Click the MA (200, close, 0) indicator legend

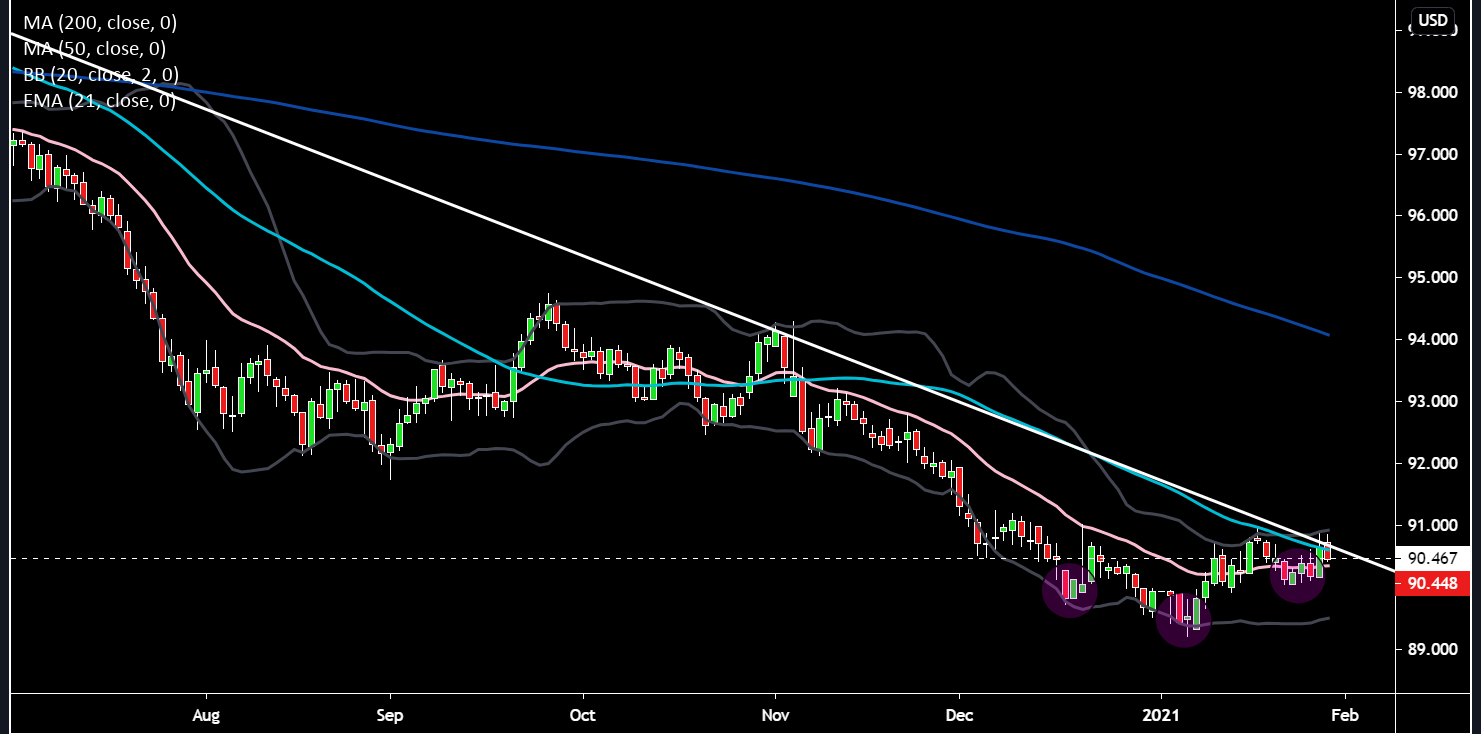click(100, 22)
